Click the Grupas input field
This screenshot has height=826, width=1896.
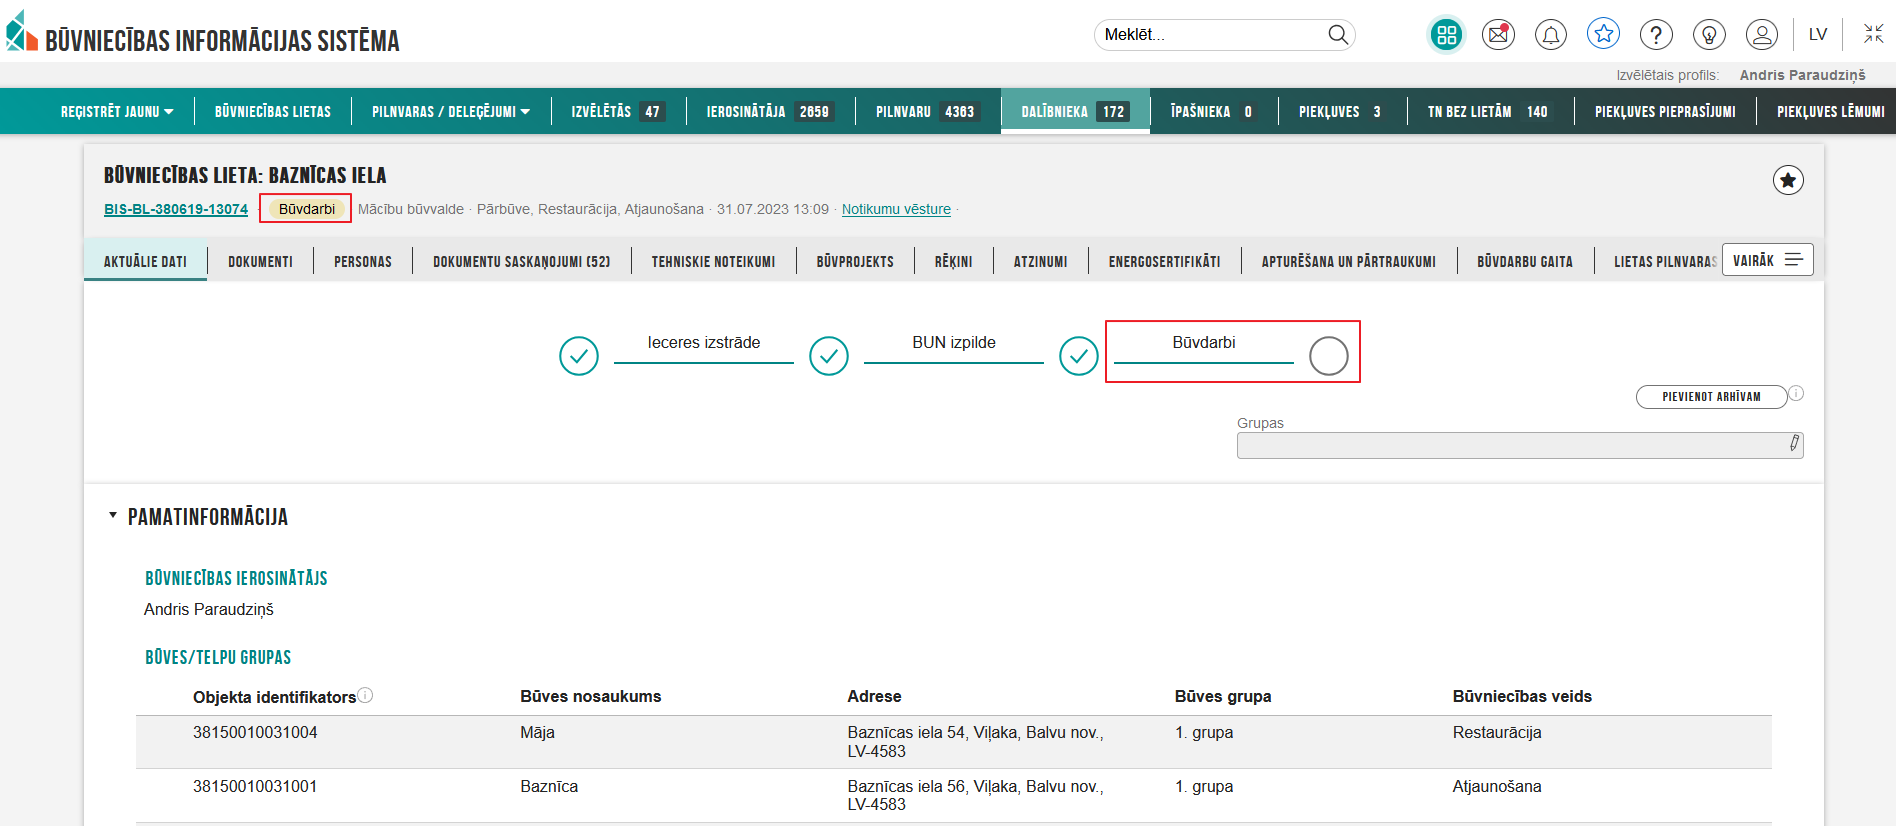(1520, 445)
